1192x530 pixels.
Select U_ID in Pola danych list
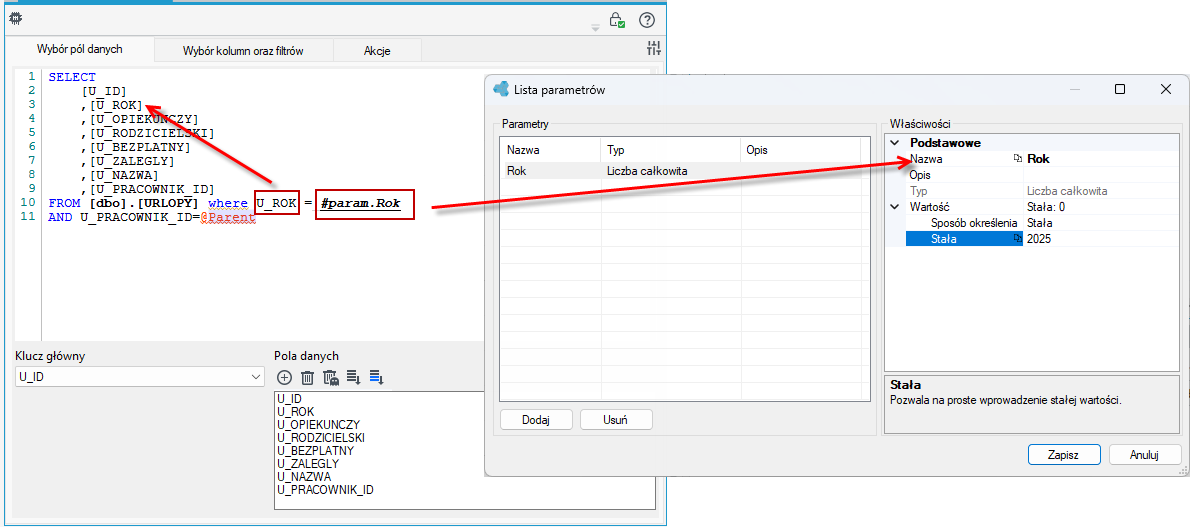click(x=290, y=398)
